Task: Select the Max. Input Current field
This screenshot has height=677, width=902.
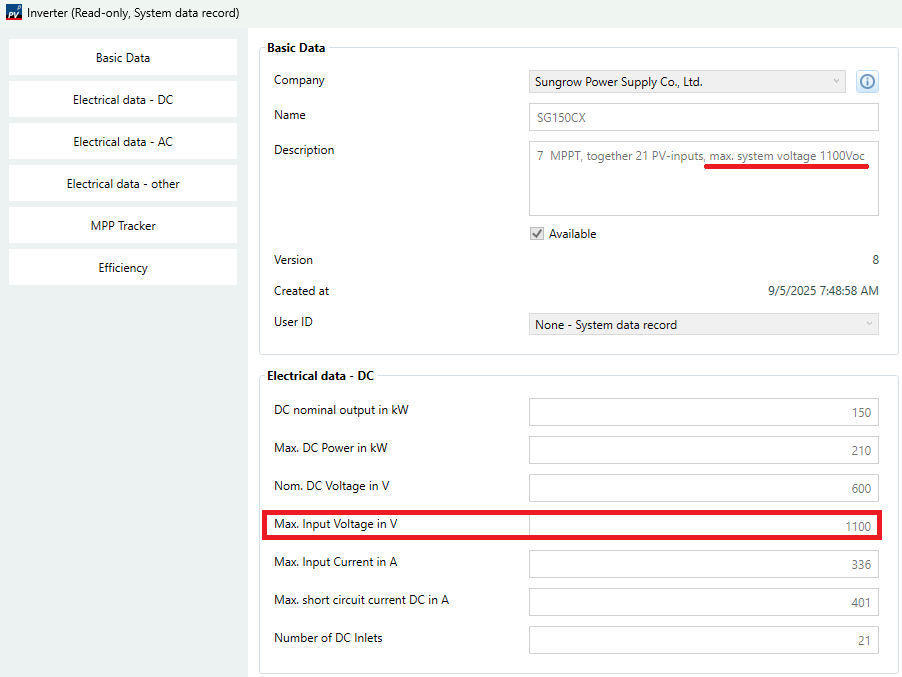Action: coord(703,564)
